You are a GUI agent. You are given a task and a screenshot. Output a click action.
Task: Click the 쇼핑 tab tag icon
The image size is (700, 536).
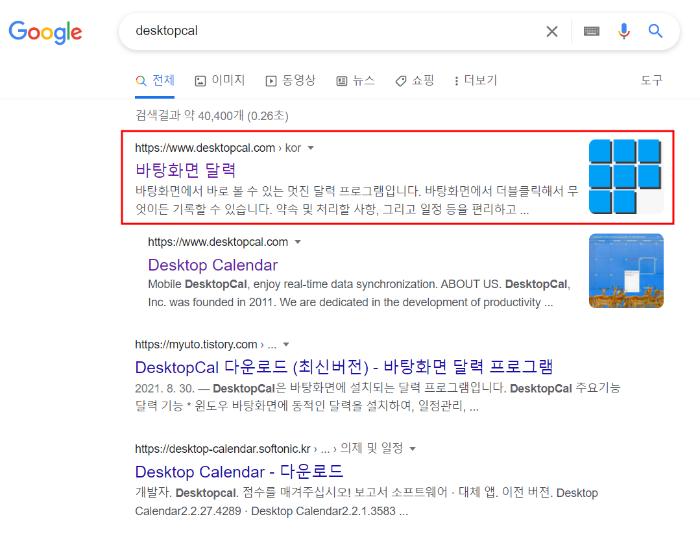click(x=400, y=81)
